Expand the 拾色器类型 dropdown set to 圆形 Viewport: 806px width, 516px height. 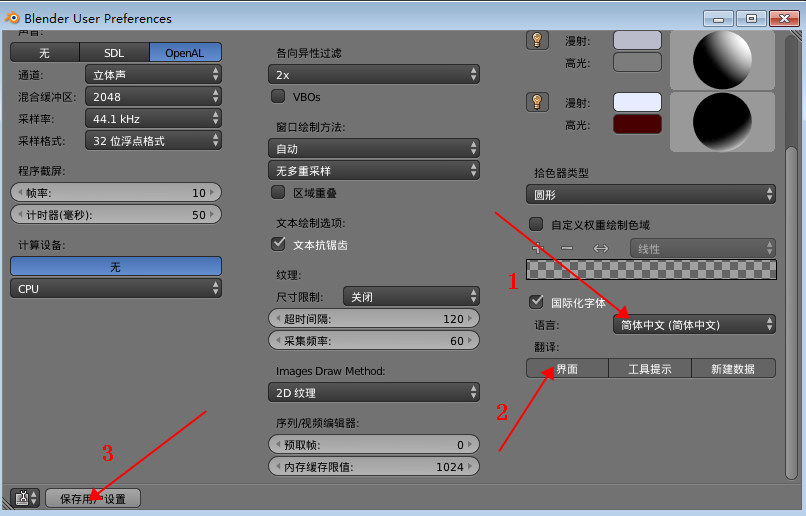click(x=651, y=194)
